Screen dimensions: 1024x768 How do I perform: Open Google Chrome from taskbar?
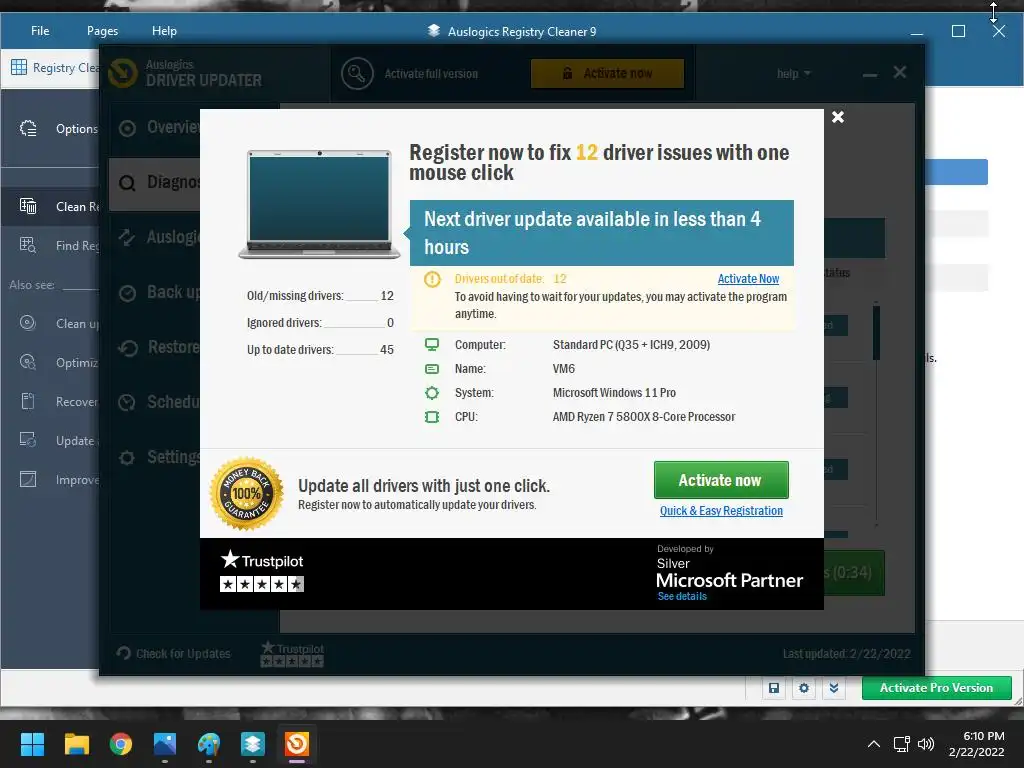pos(121,744)
